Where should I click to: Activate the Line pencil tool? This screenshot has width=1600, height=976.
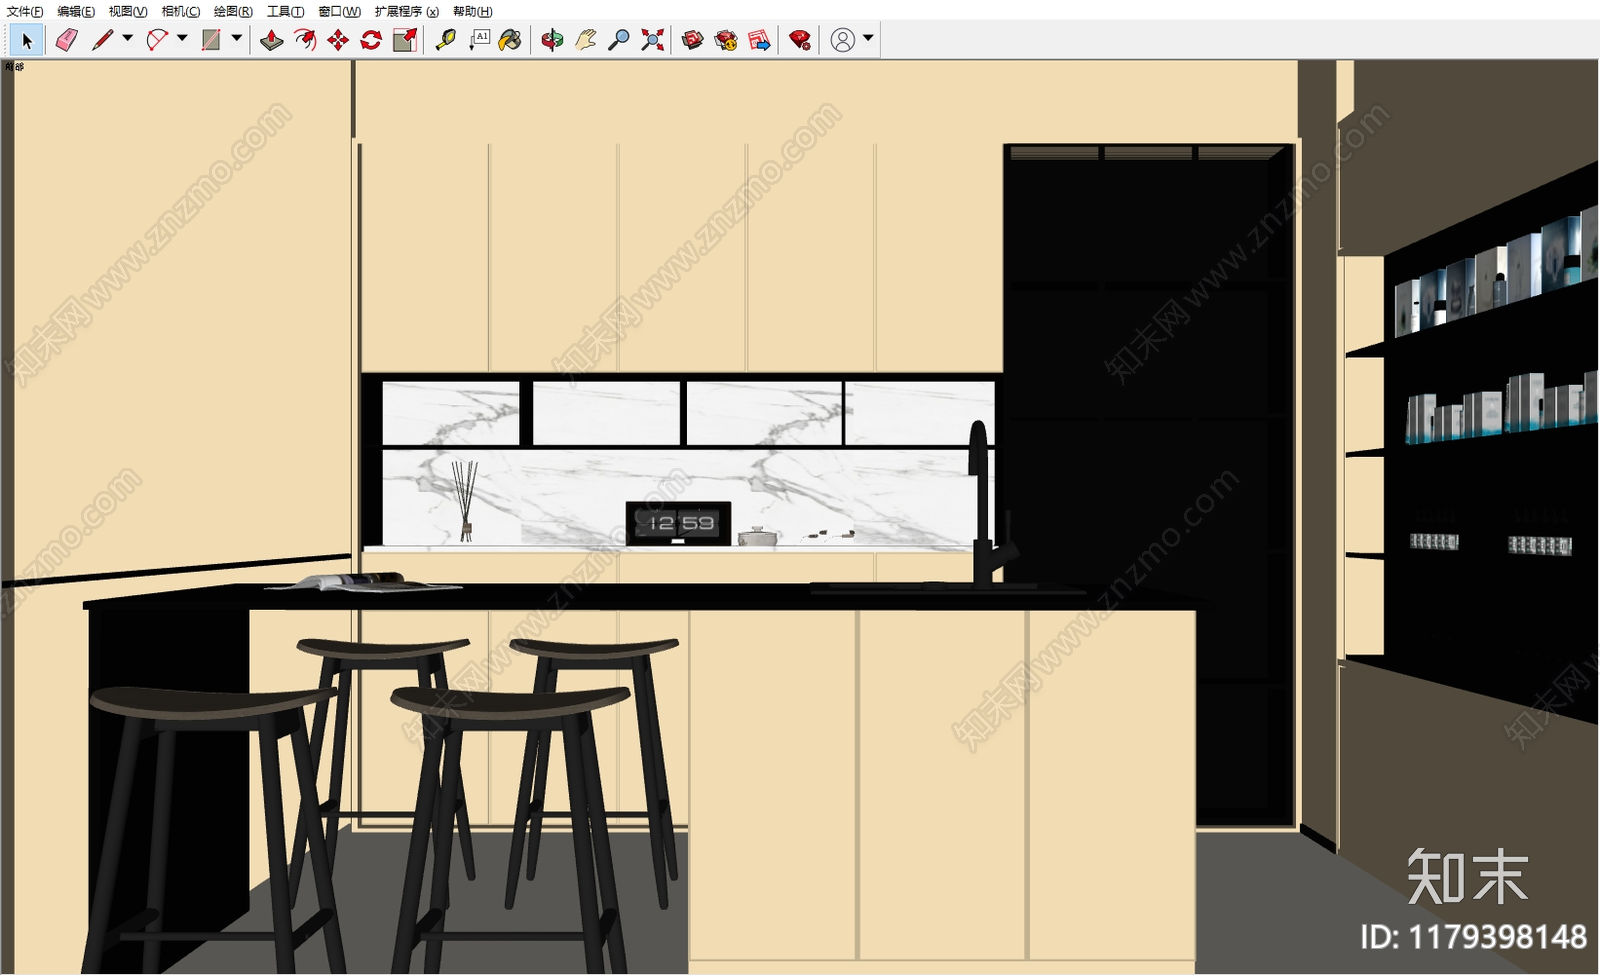[102, 40]
